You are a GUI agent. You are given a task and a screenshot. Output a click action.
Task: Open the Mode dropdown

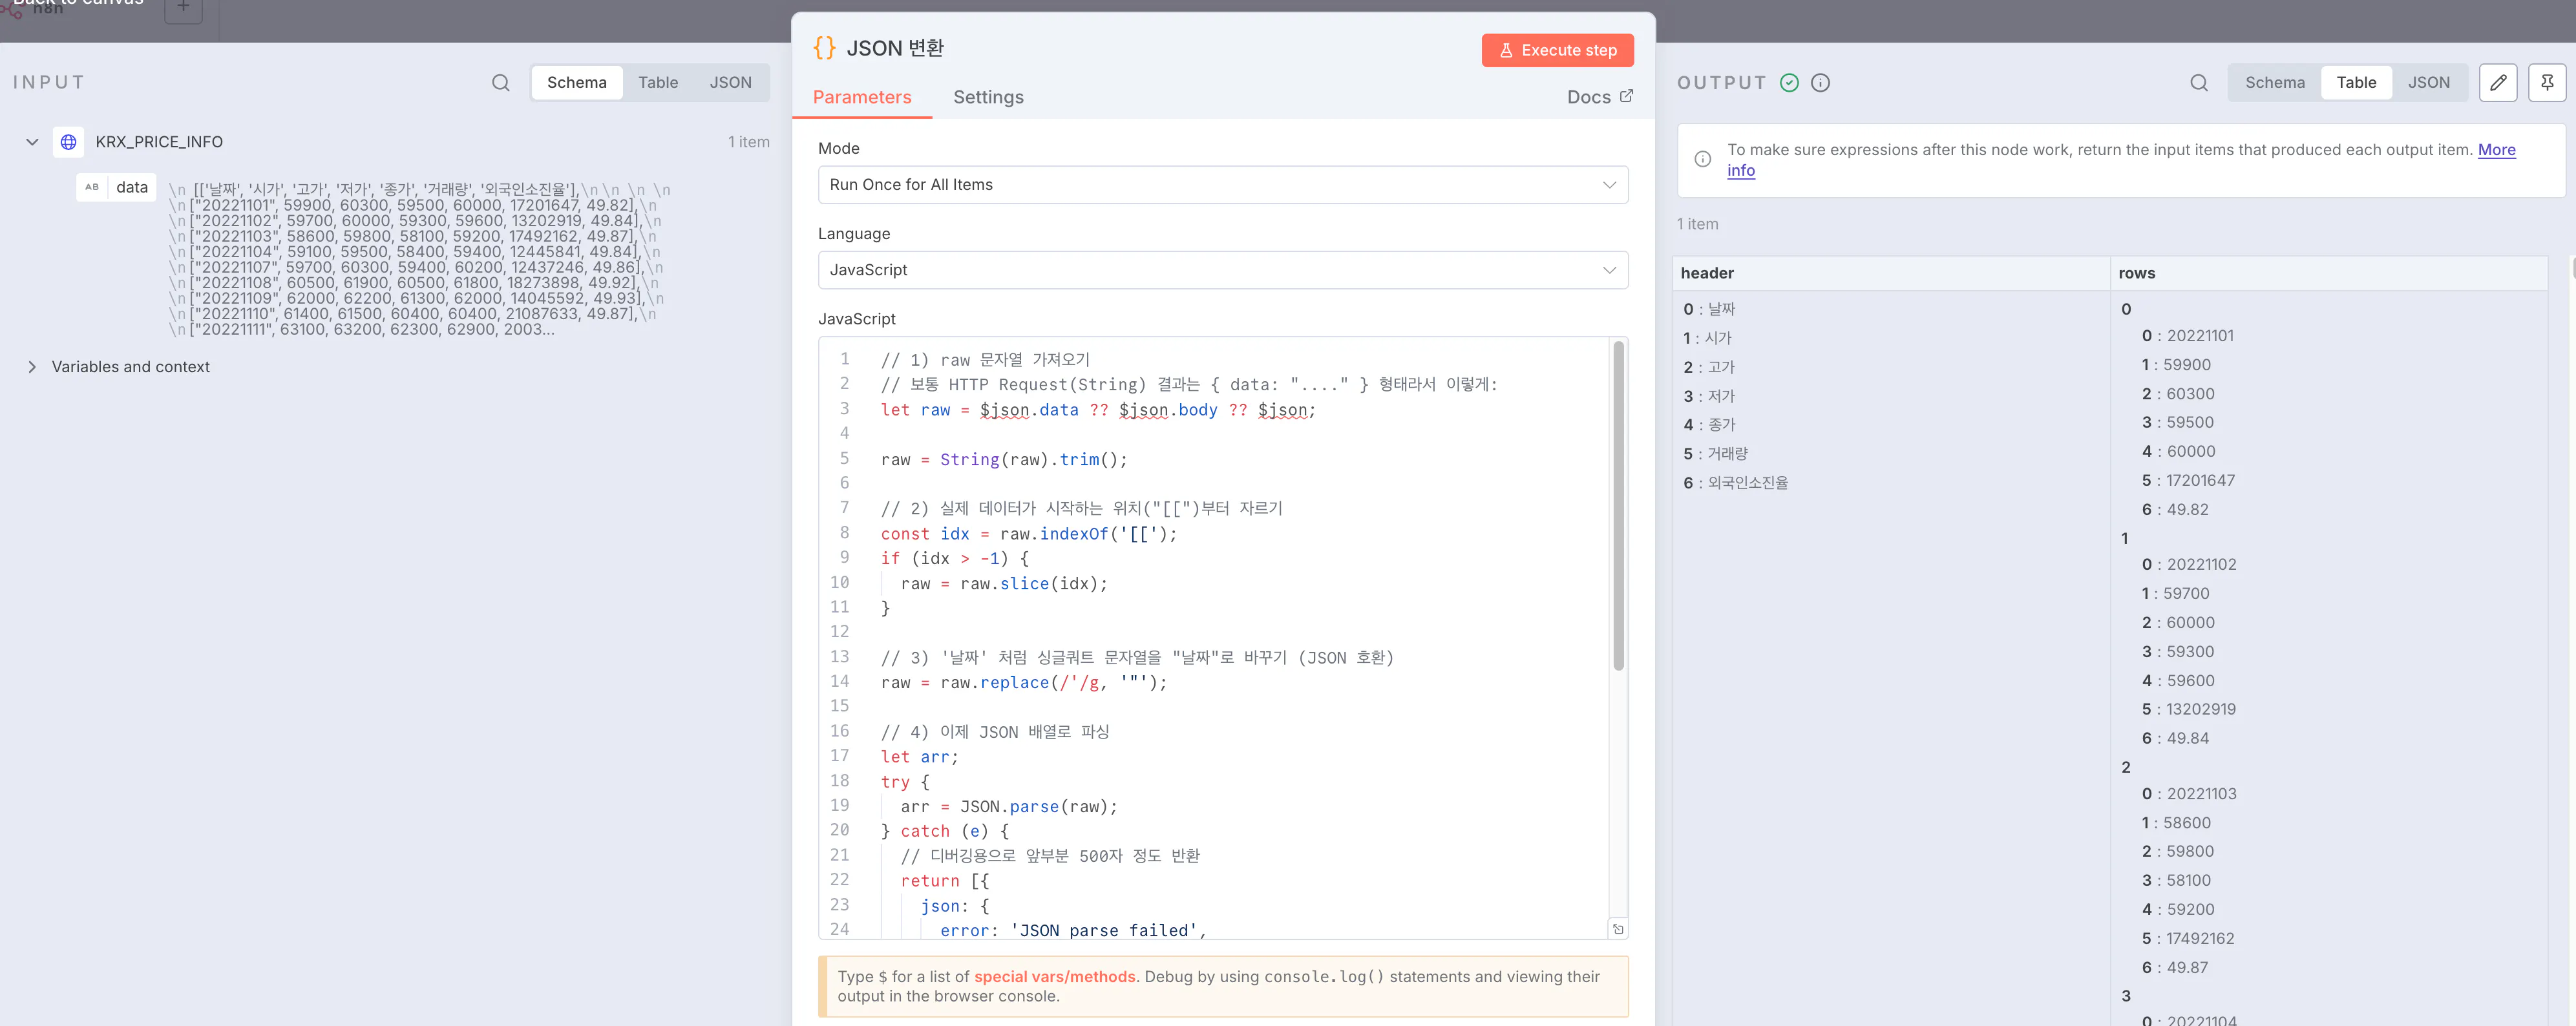point(1222,185)
